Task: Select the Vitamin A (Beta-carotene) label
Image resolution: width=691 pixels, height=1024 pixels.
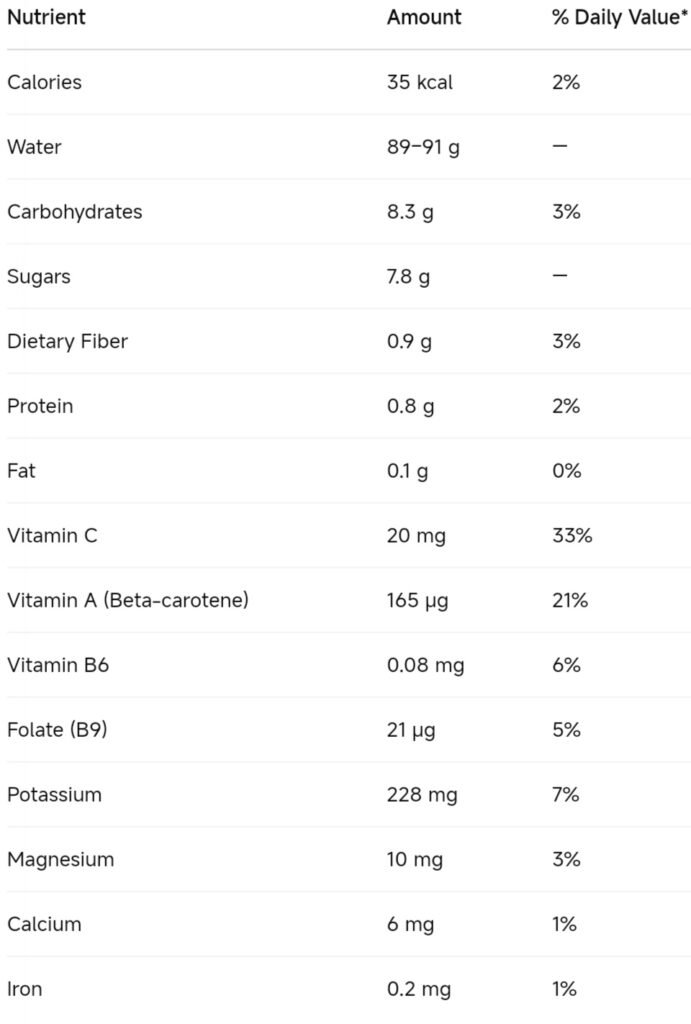Action: 128,600
